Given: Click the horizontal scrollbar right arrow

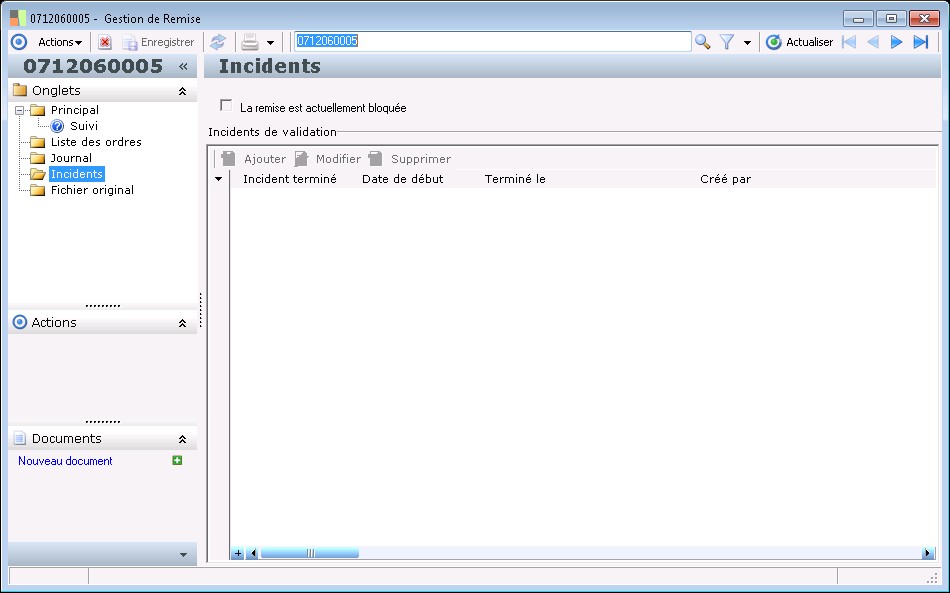Looking at the screenshot, I should 927,553.
